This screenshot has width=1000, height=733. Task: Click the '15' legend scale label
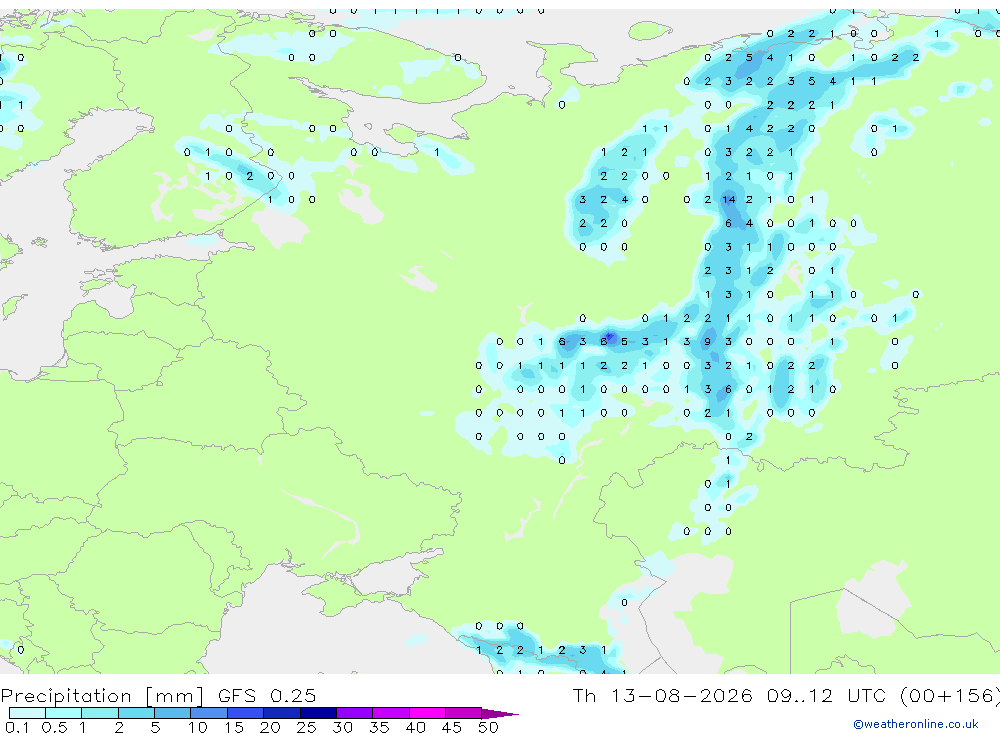[x=234, y=727]
